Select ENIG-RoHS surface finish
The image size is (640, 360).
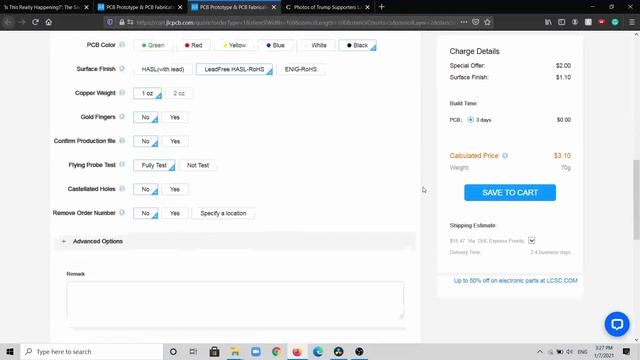(301, 69)
